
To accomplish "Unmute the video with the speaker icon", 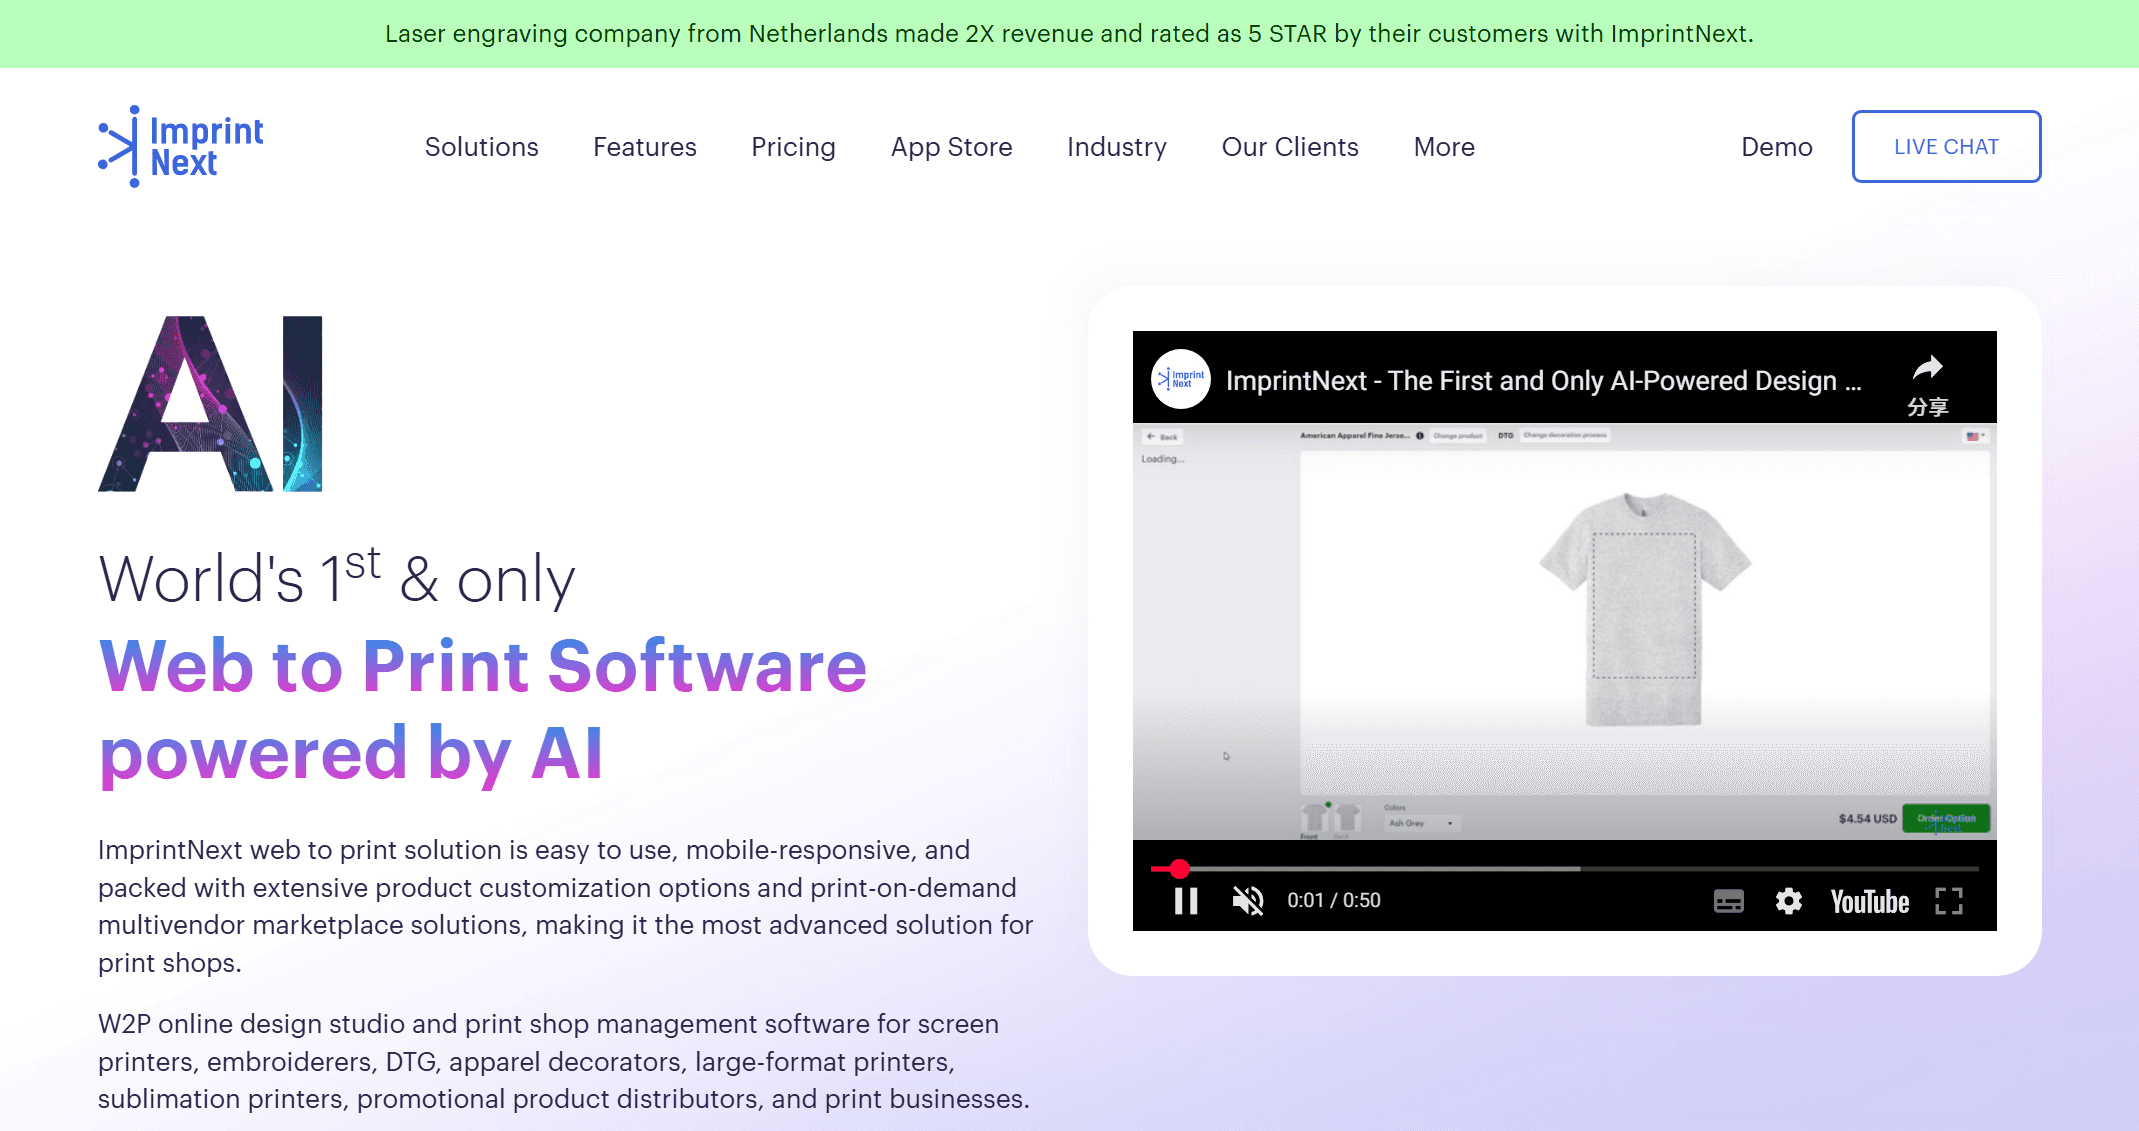I will (x=1248, y=901).
